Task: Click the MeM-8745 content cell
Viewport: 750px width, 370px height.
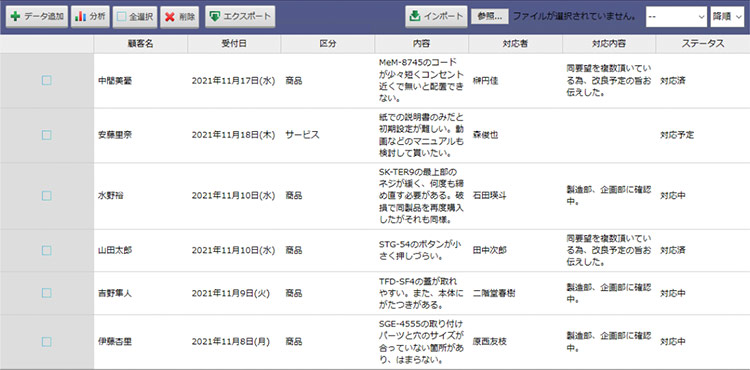Action: click(421, 81)
